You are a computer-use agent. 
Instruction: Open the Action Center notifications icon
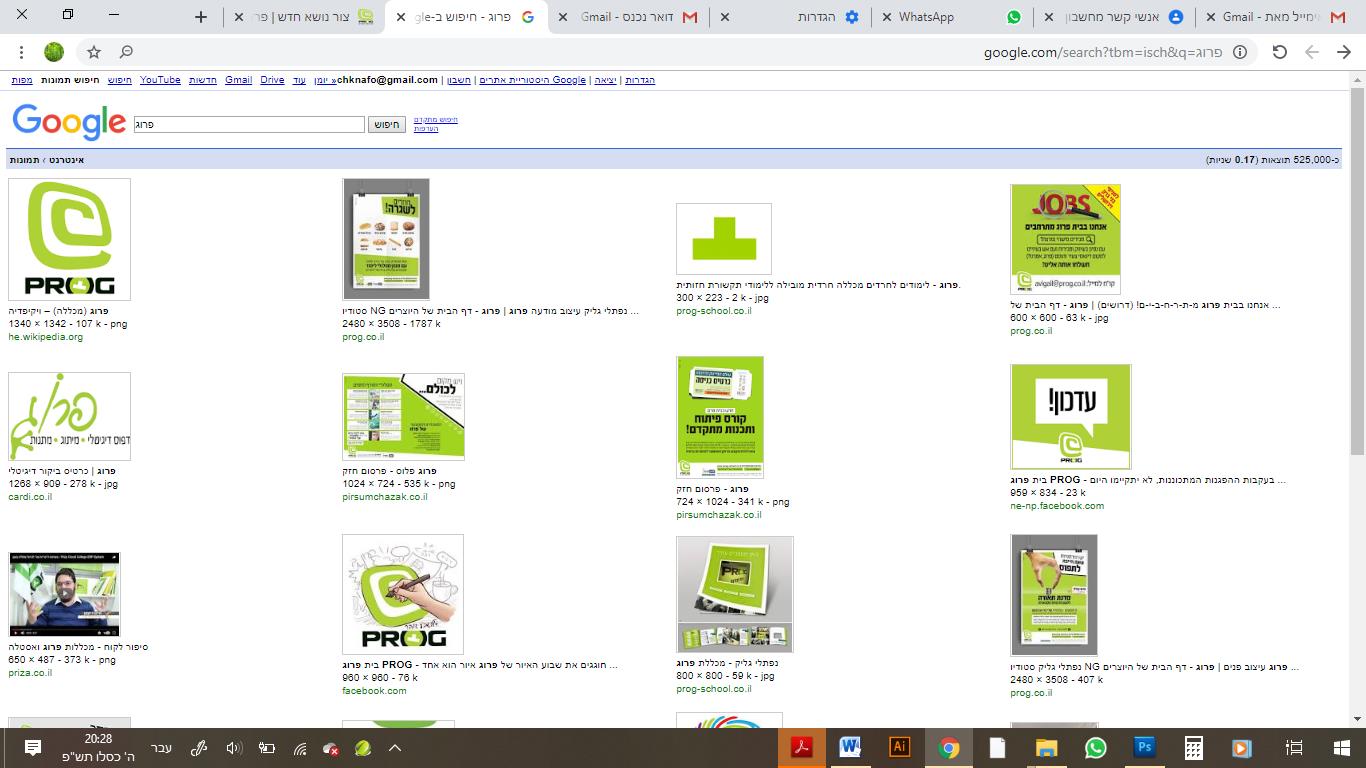coord(32,748)
